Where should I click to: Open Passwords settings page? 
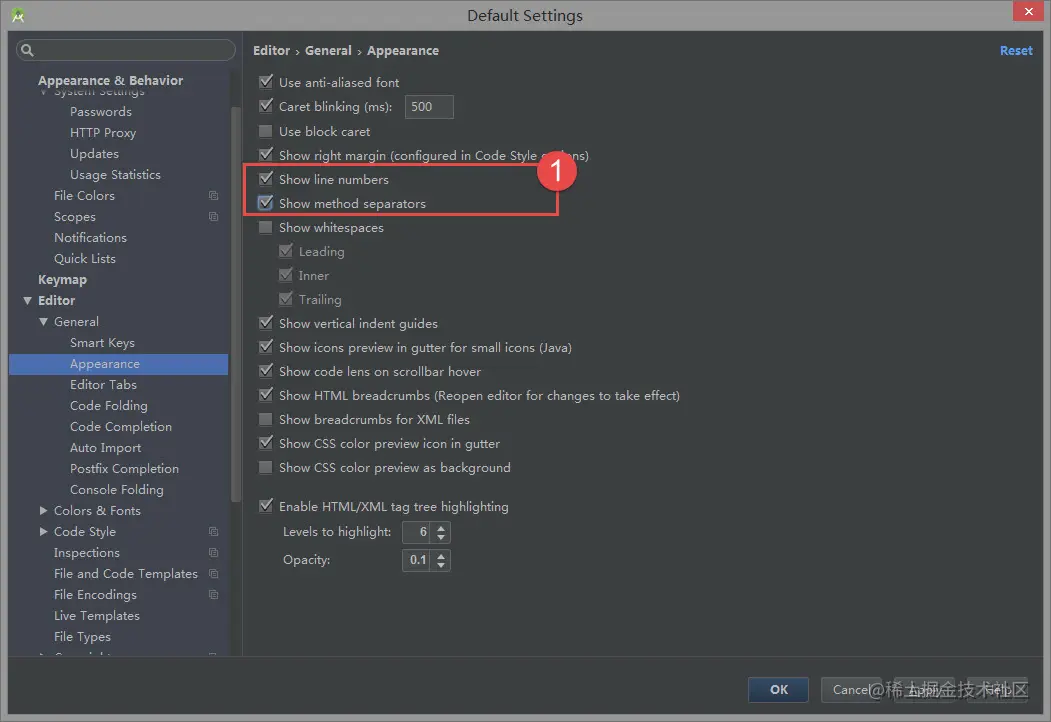(x=101, y=112)
